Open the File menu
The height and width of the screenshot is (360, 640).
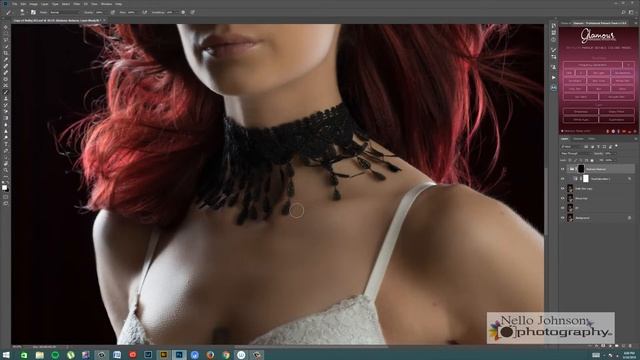[x=14, y=4]
